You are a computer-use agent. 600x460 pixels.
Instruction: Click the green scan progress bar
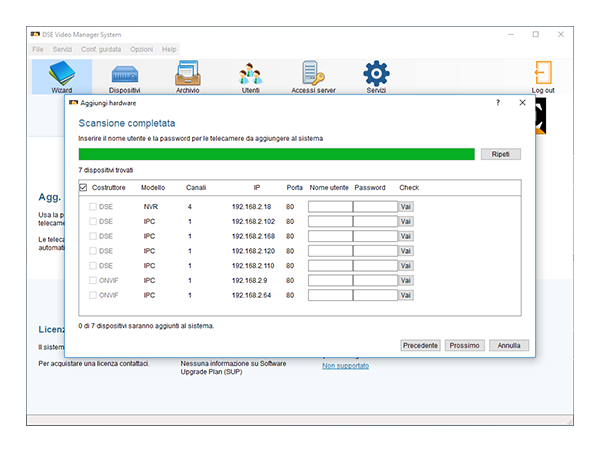tap(276, 154)
